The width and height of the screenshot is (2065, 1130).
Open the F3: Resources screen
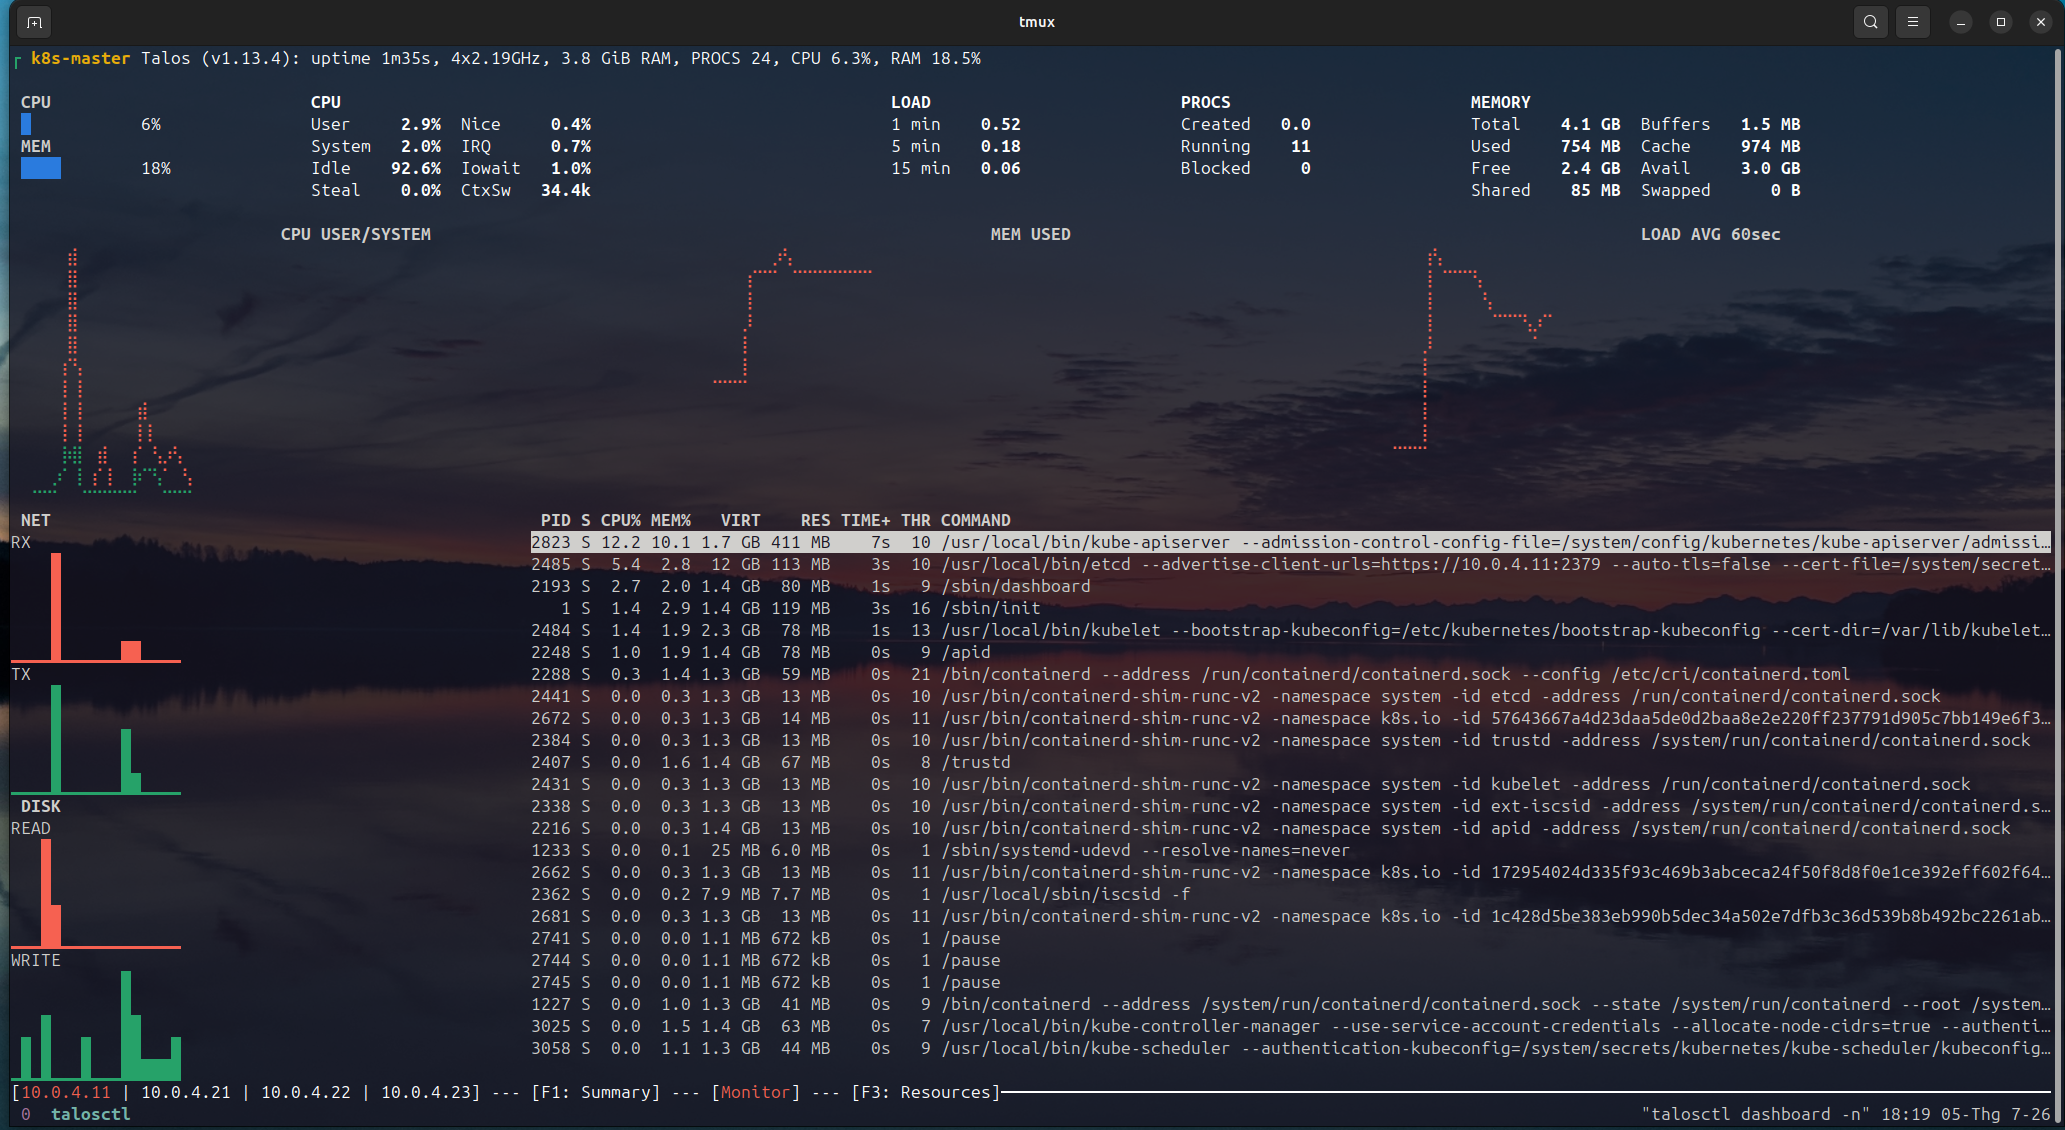926,1092
